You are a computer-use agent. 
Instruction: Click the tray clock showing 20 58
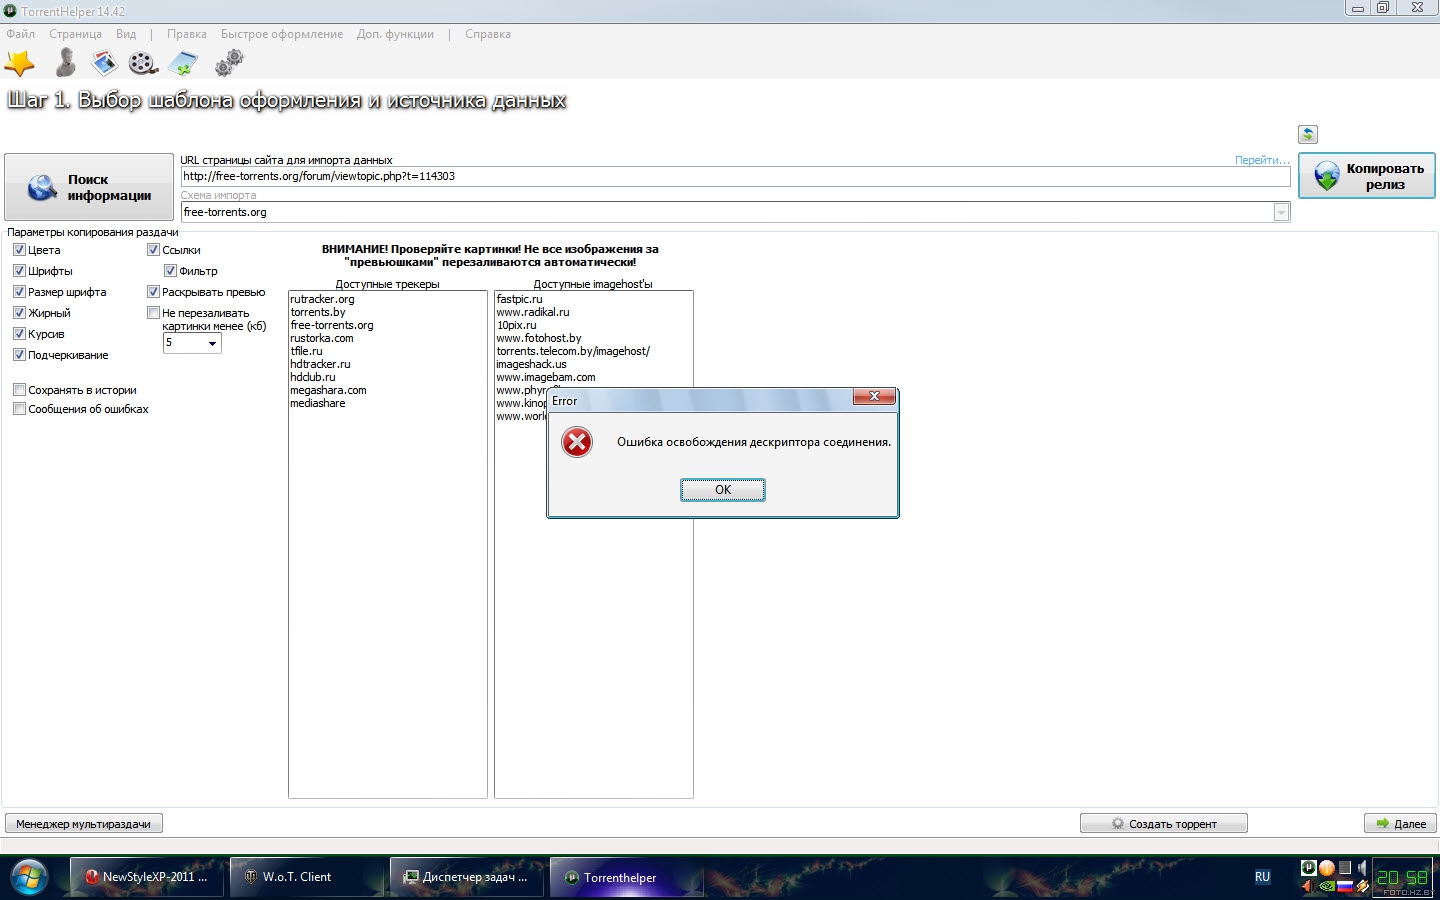pos(1402,877)
